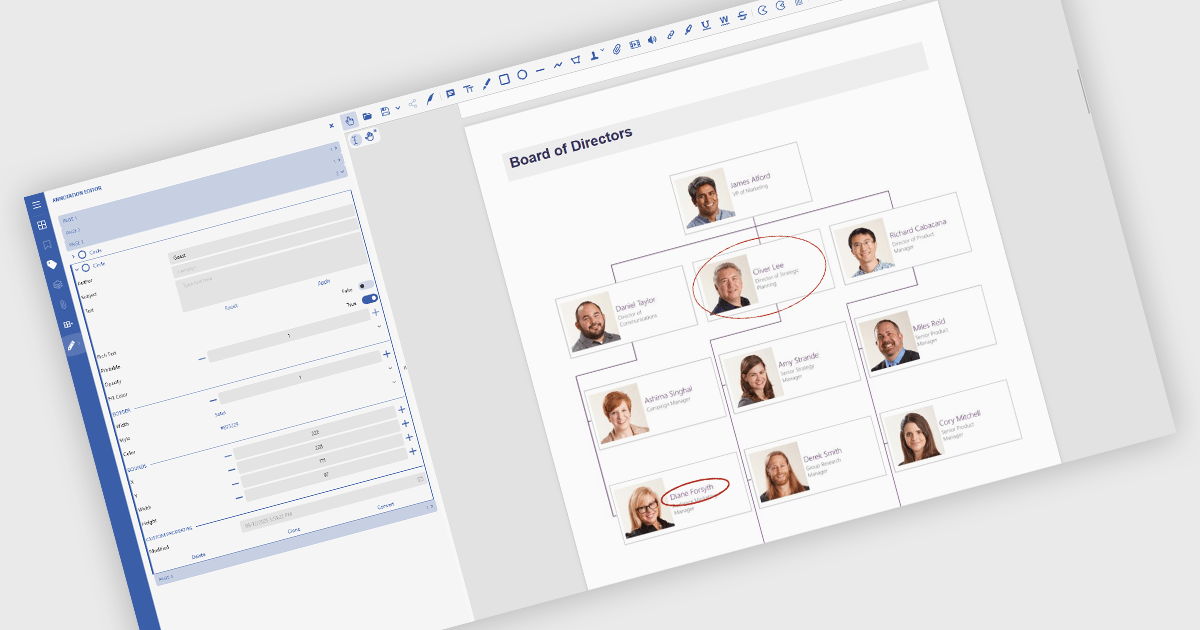The height and width of the screenshot is (630, 1200).
Task: Open the tags panel in sidebar
Action: (x=52, y=265)
